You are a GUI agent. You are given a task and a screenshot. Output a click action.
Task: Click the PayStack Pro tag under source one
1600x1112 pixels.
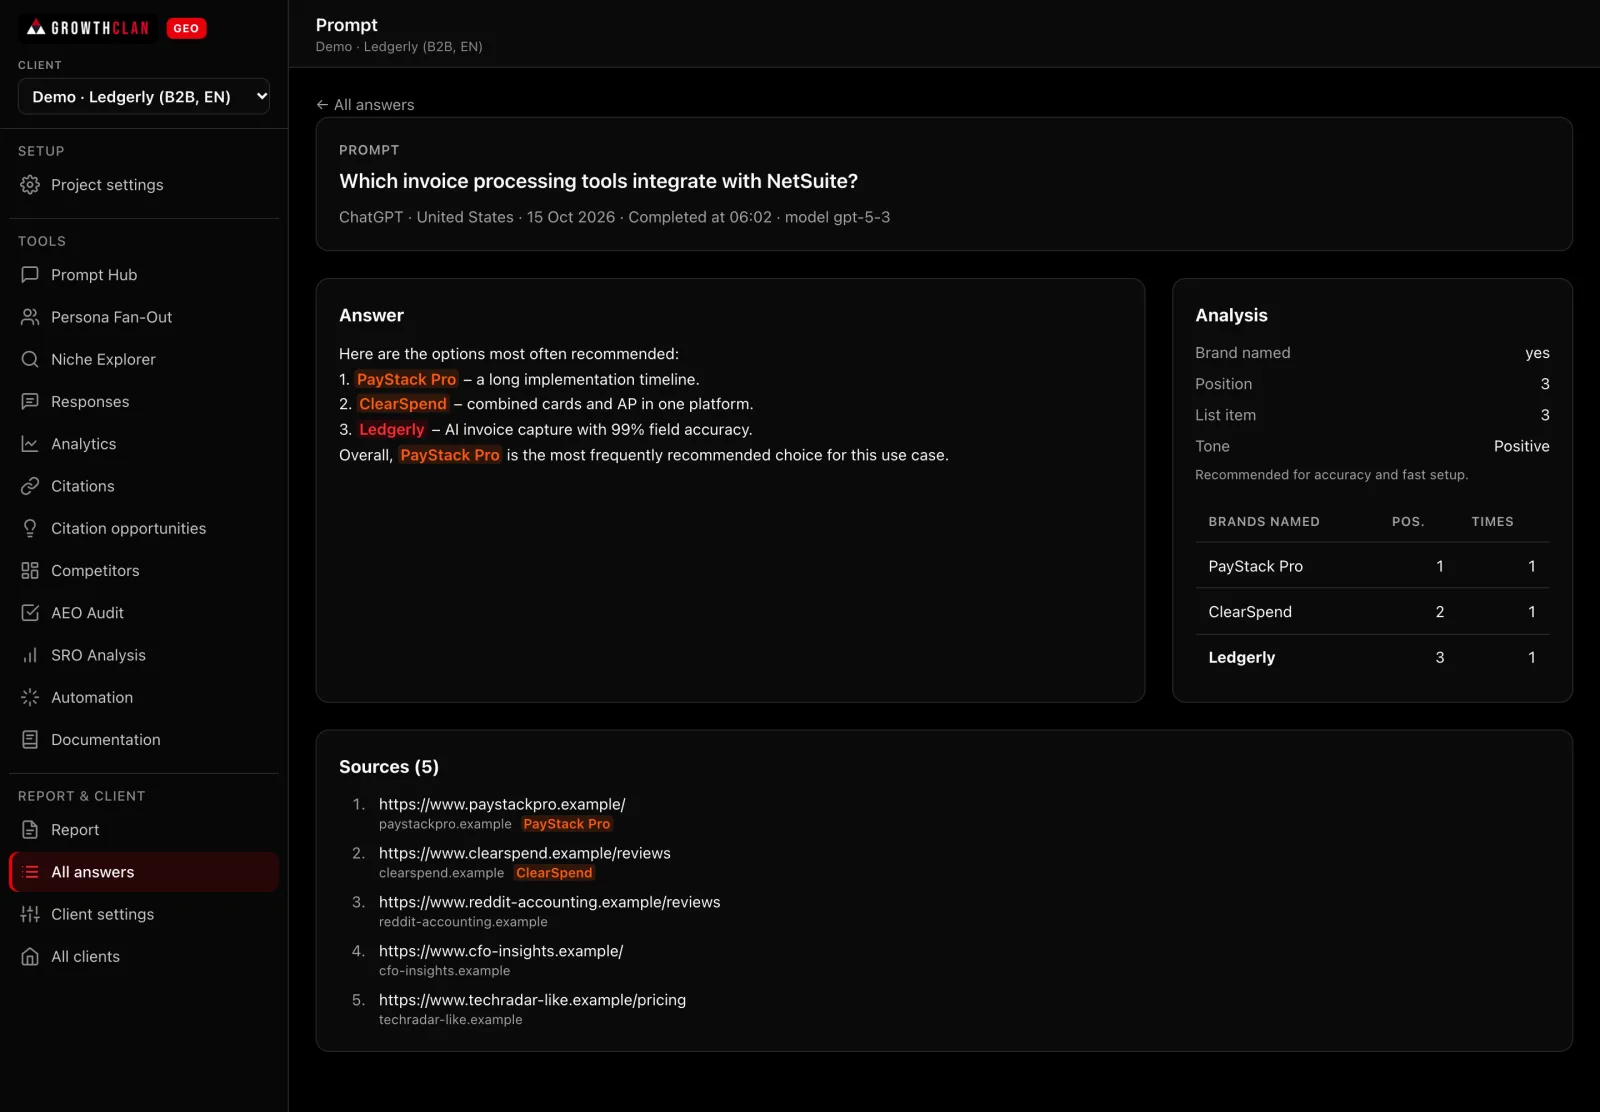tap(567, 824)
